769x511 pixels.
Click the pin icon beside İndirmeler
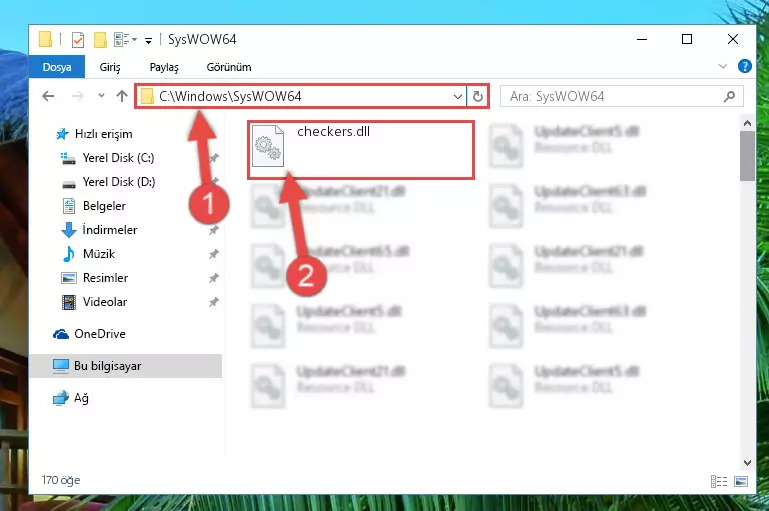coord(213,230)
